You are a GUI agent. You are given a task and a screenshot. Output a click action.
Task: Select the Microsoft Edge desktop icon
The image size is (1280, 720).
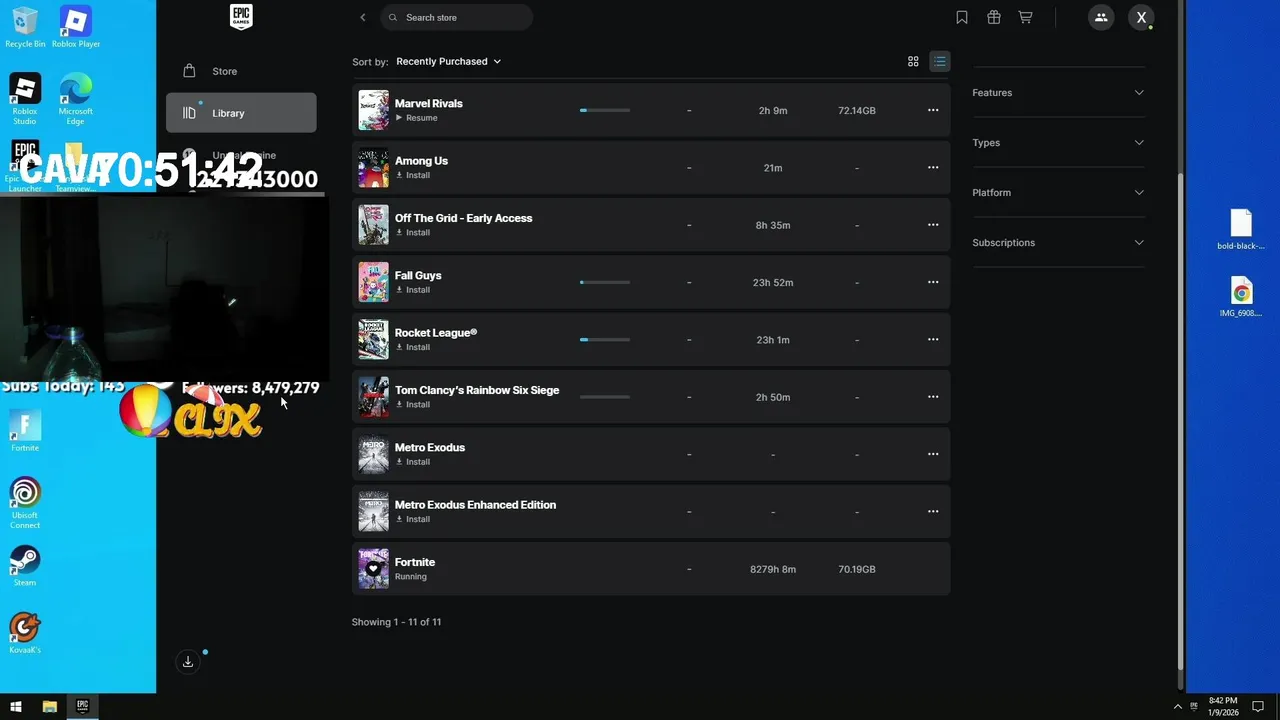76,98
